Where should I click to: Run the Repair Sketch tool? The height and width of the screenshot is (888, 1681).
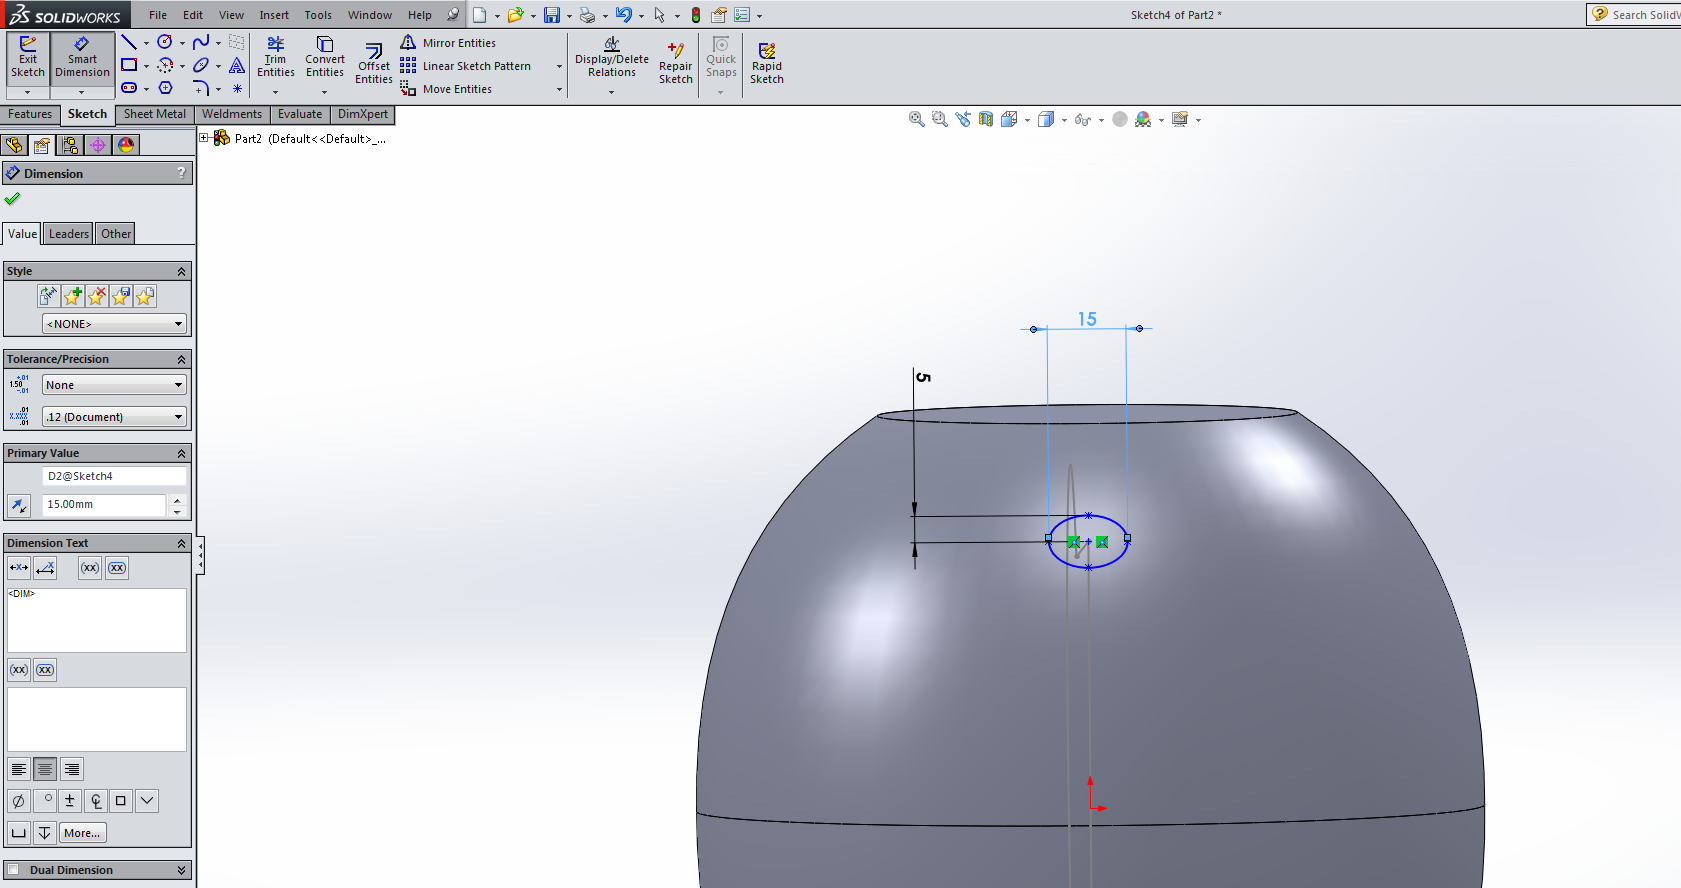pos(676,63)
